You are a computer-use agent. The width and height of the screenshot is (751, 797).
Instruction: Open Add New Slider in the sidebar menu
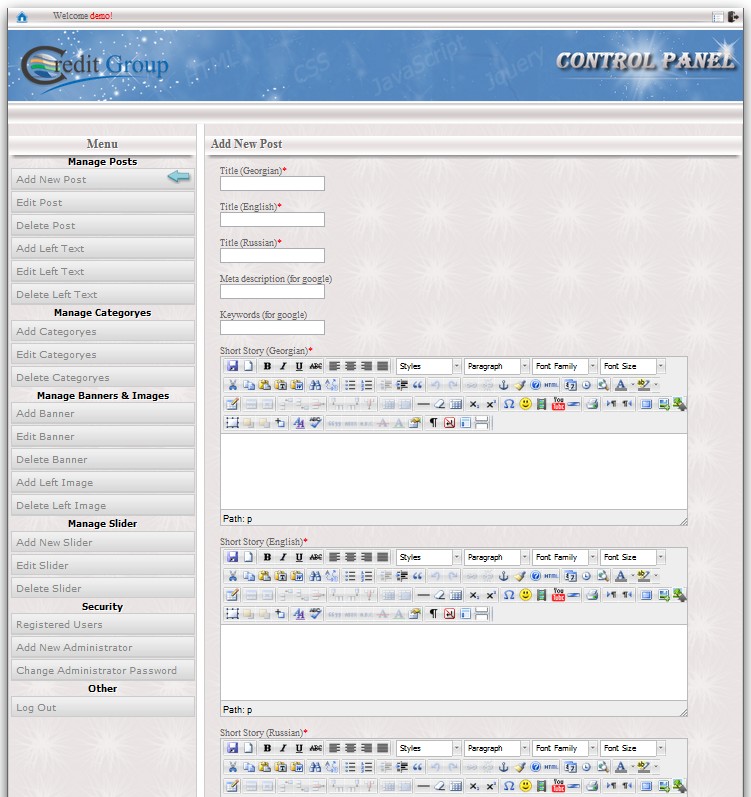click(x=102, y=543)
